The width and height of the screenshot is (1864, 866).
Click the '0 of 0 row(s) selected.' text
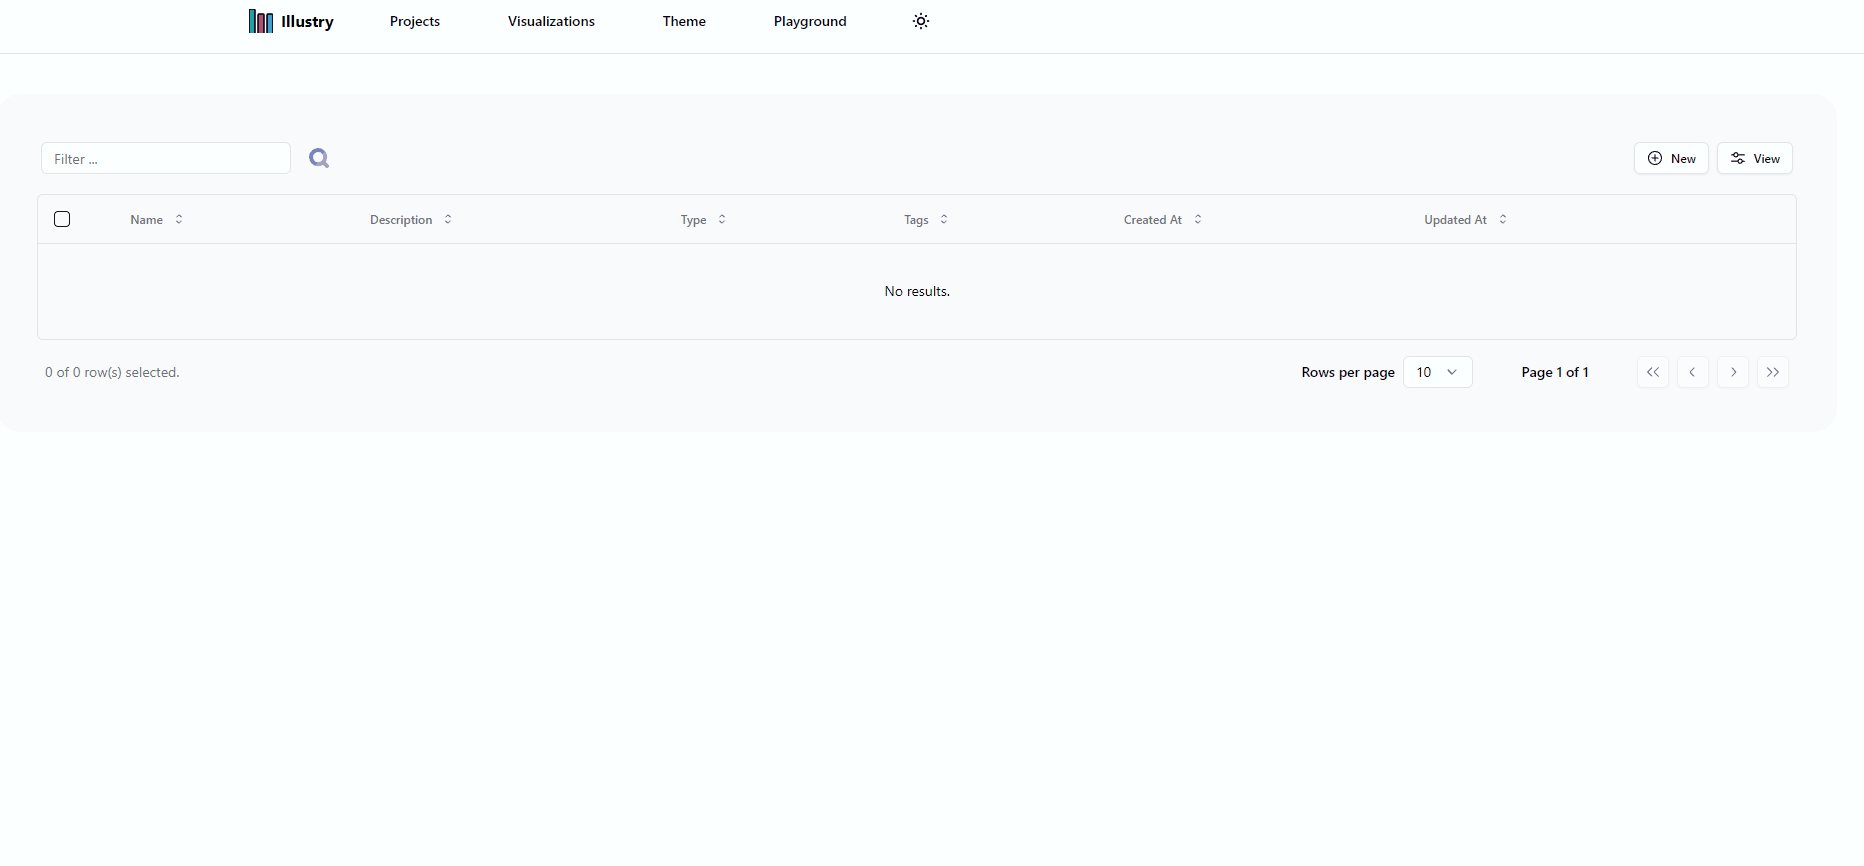(112, 372)
